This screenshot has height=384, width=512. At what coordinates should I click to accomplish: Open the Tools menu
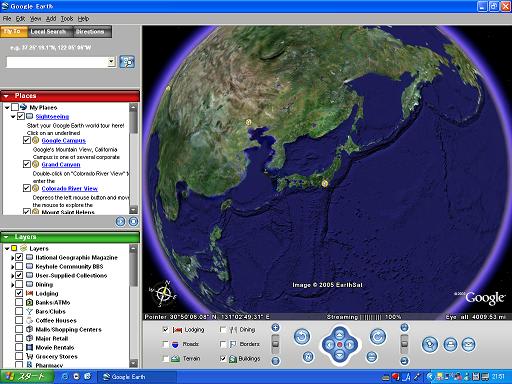67,19
